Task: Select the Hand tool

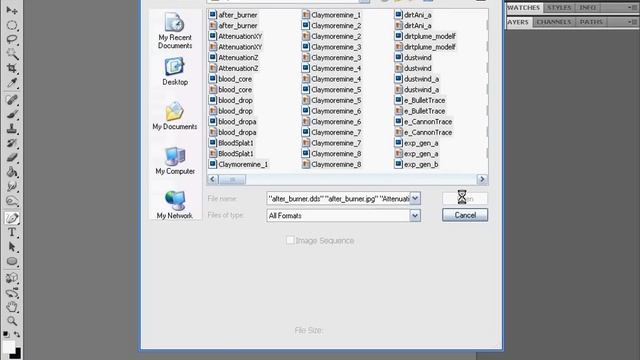Action: (x=12, y=307)
